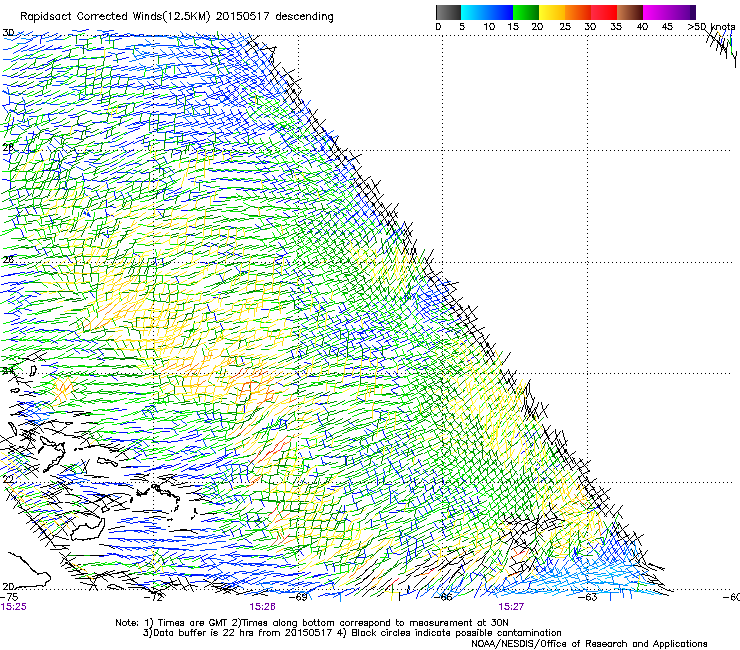
Task: Click the 'NOAA/NESDIS/Office of Research and Applications' credit
Action: (589, 644)
